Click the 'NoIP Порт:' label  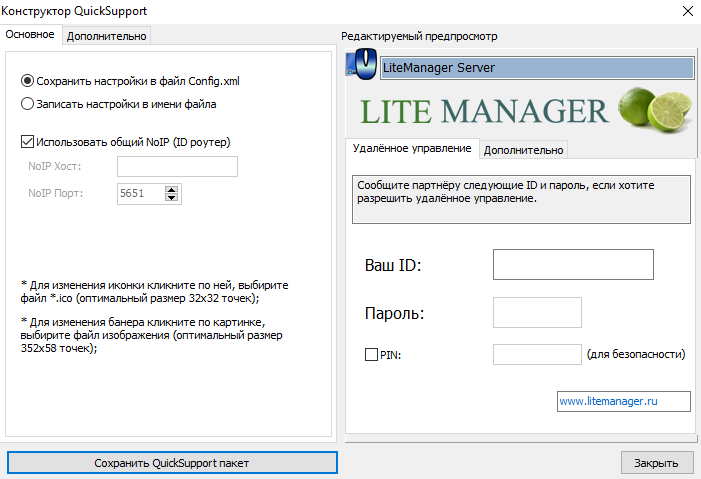pyautogui.click(x=55, y=193)
